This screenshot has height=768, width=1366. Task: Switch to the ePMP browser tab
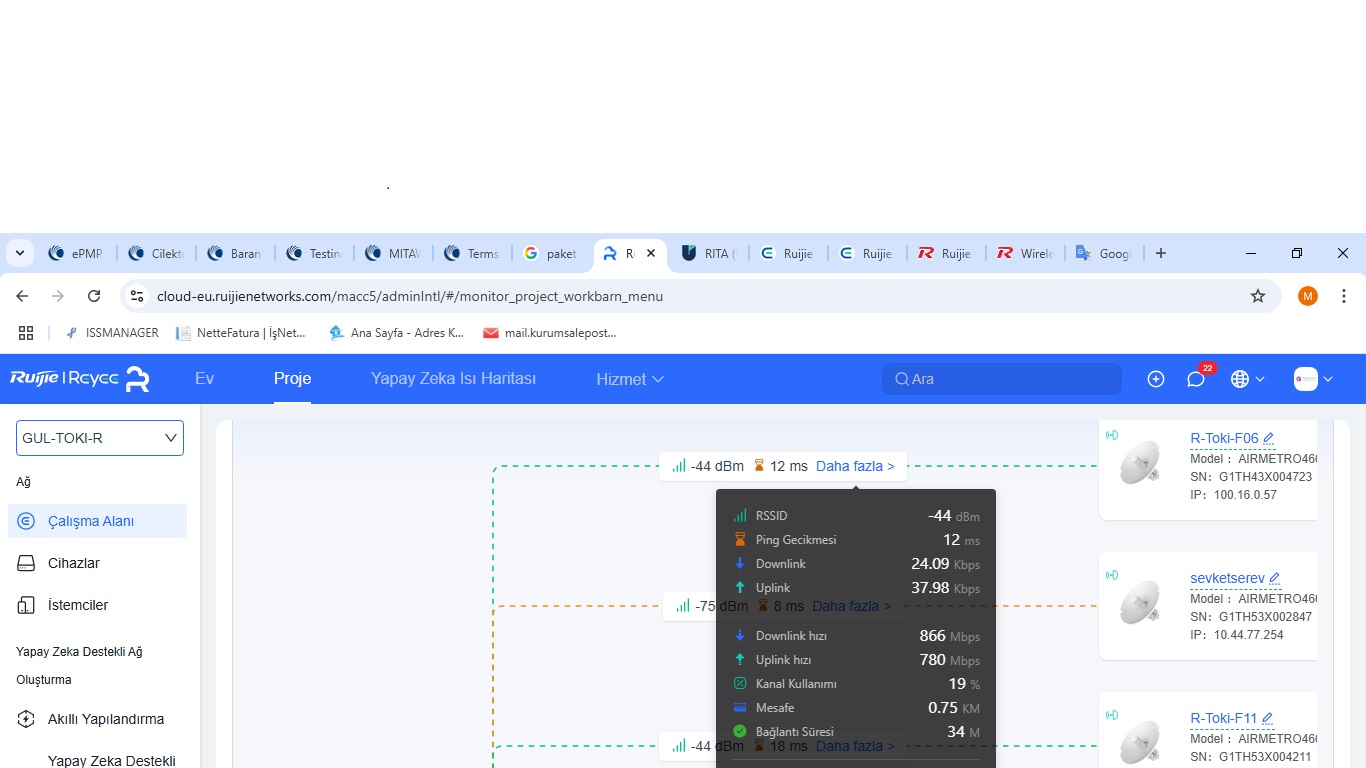tap(79, 254)
